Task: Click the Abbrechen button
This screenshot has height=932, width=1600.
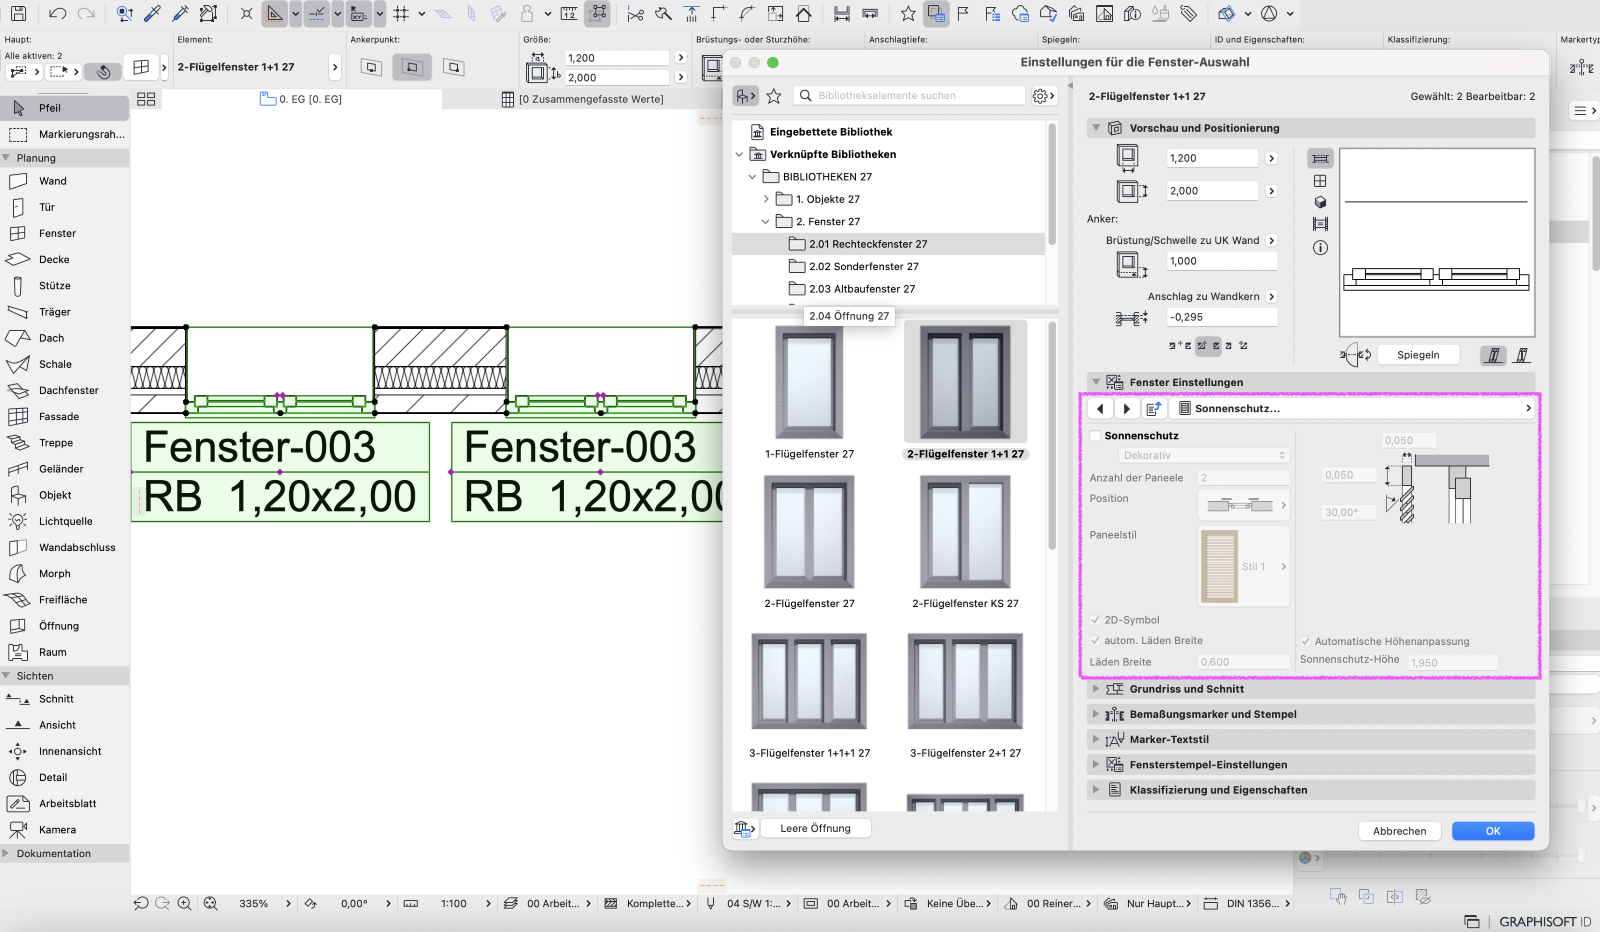Action: pos(1399,831)
